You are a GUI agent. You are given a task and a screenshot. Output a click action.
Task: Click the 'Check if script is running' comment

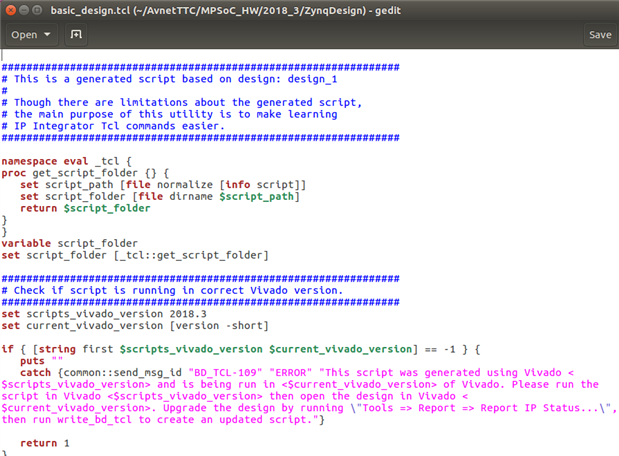pos(172,291)
